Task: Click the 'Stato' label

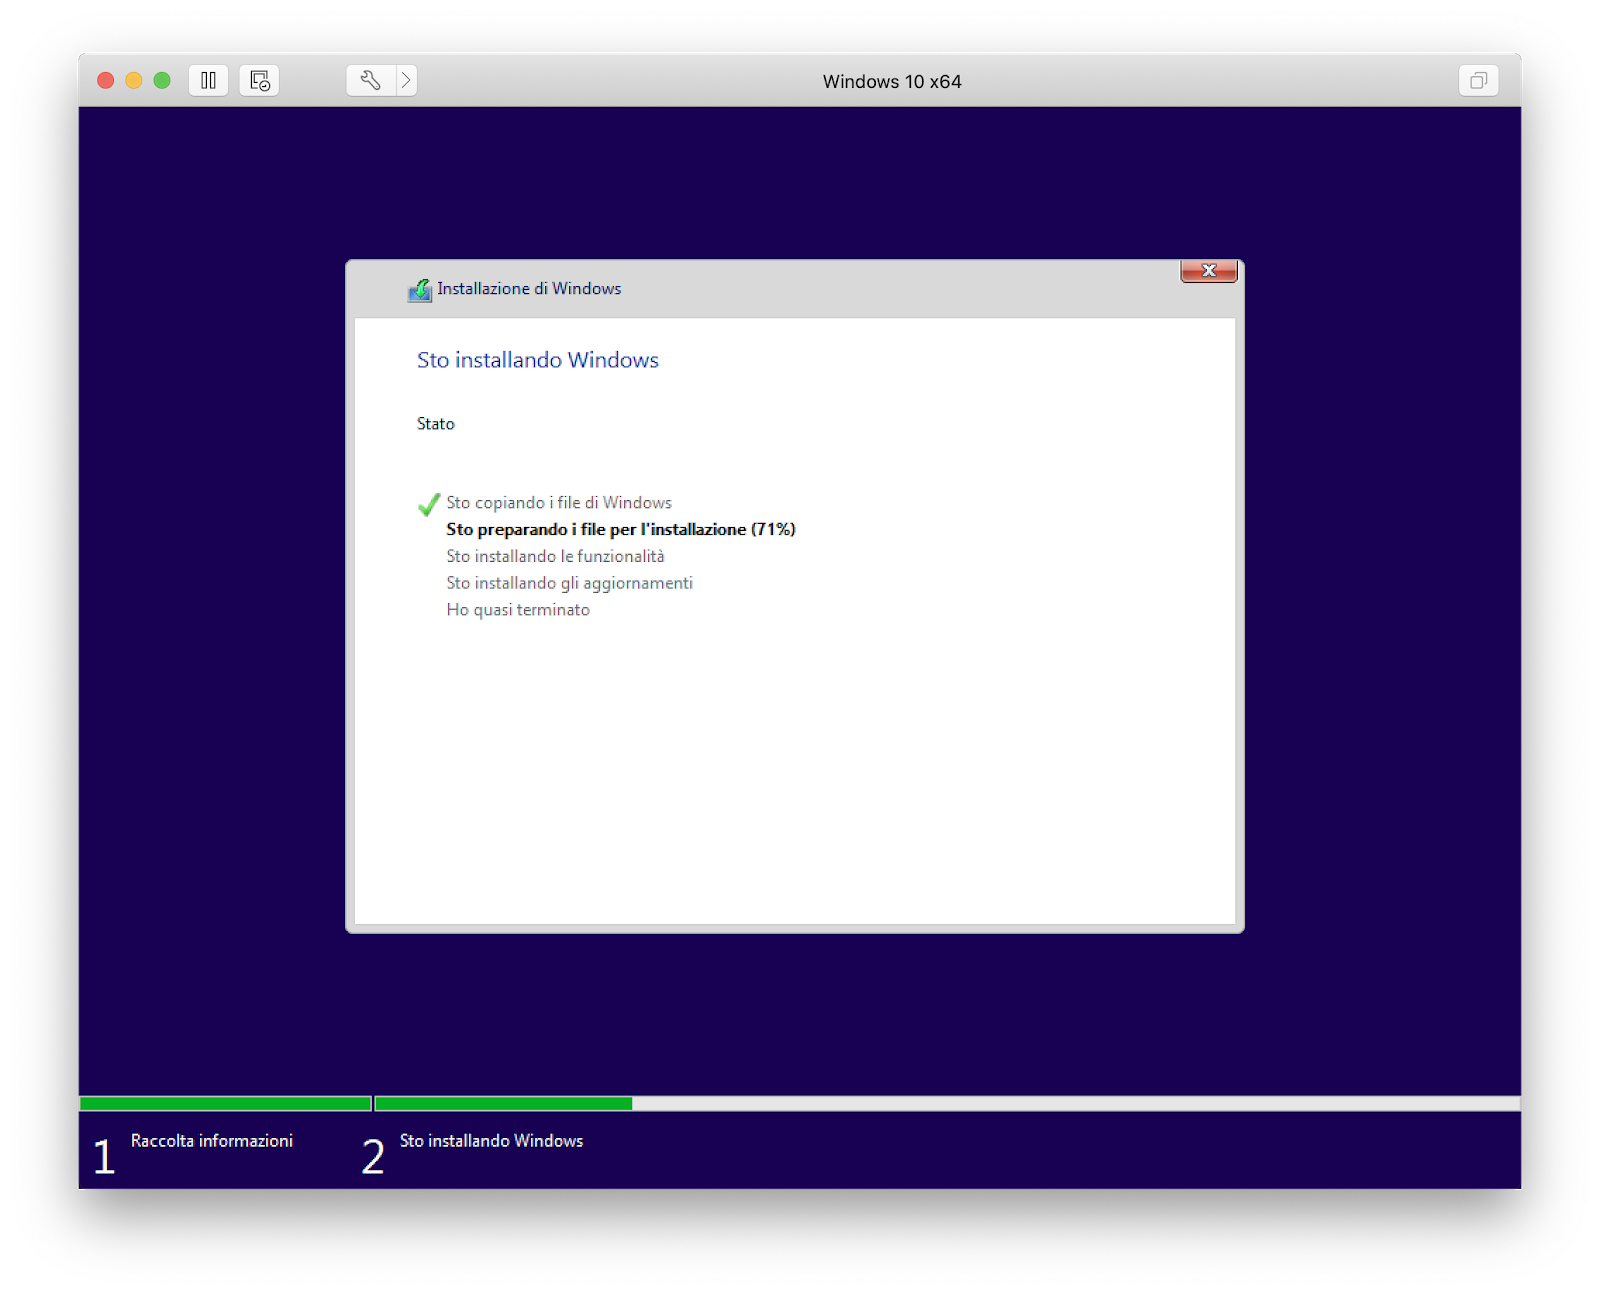Action: tap(436, 424)
